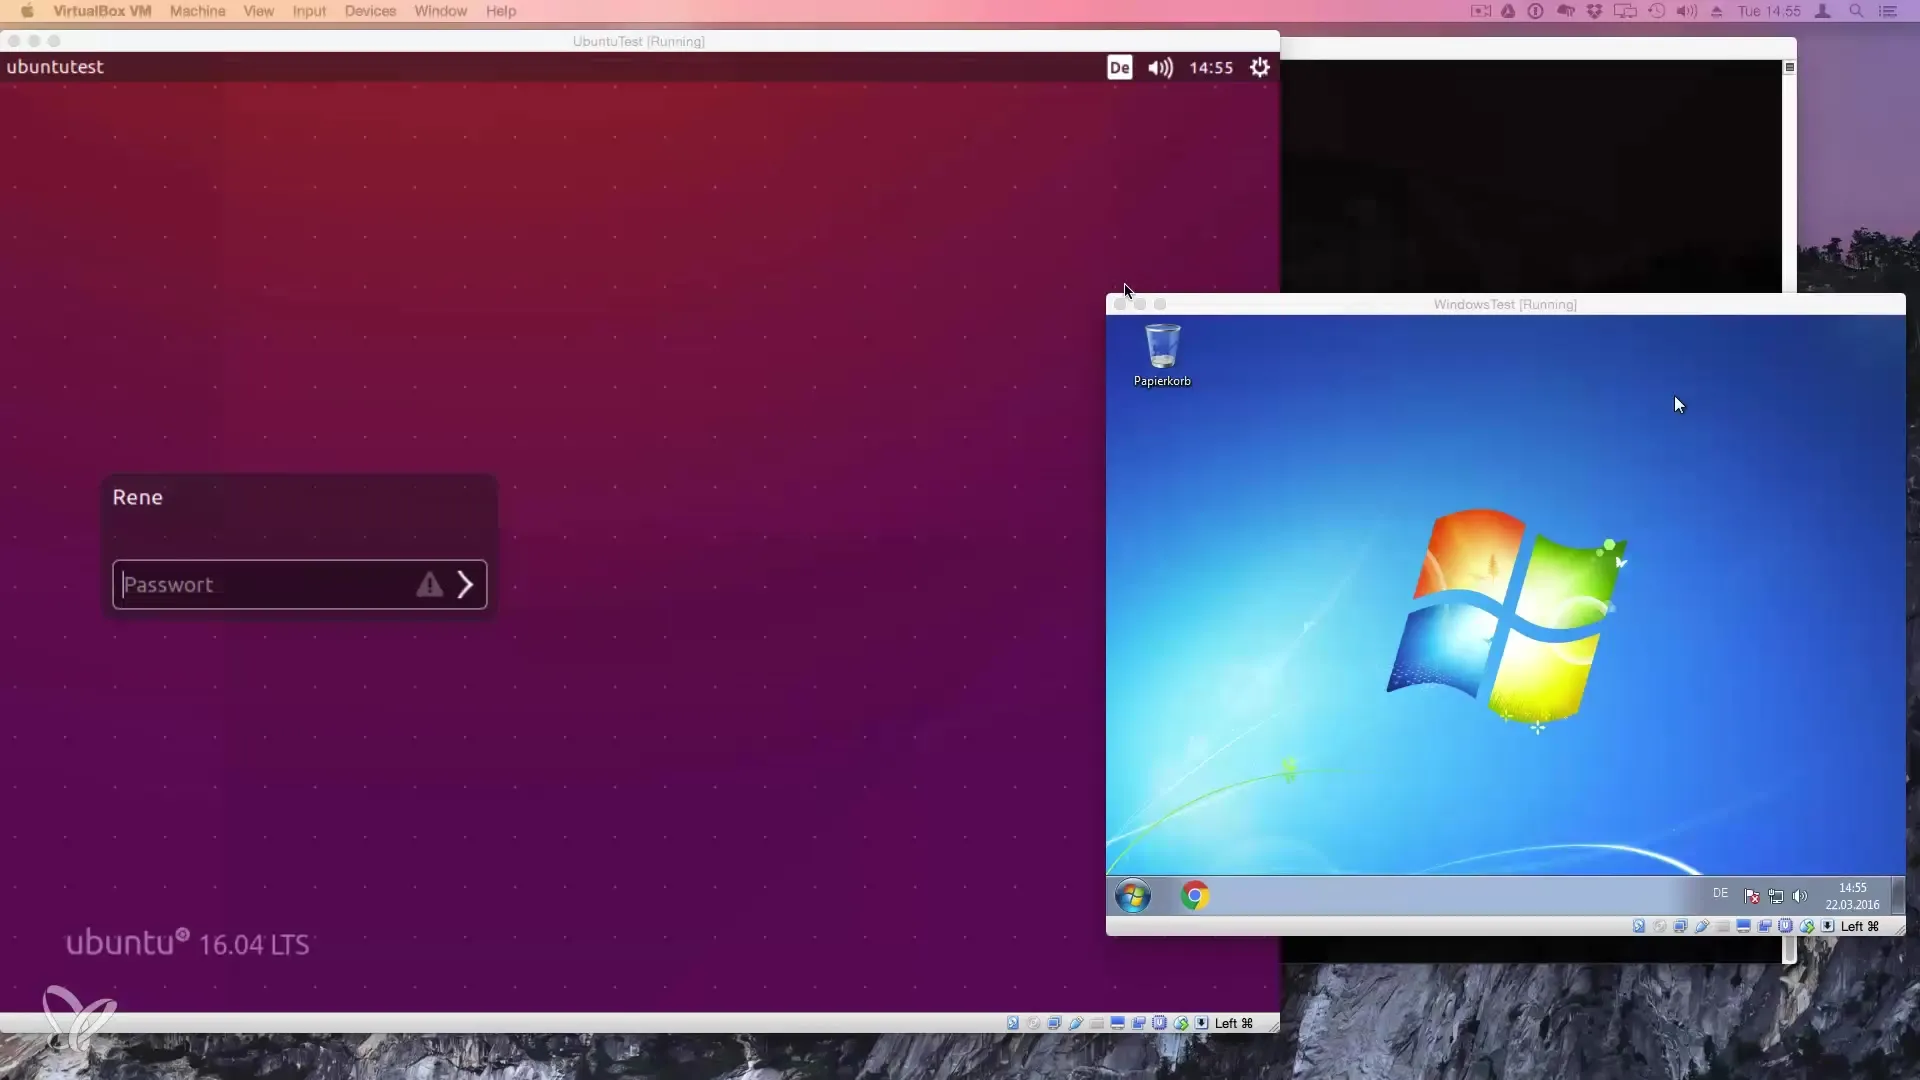1920x1080 pixels.
Task: Open the display indicator in UbuntuTest status bar
Action: tap(1117, 1023)
